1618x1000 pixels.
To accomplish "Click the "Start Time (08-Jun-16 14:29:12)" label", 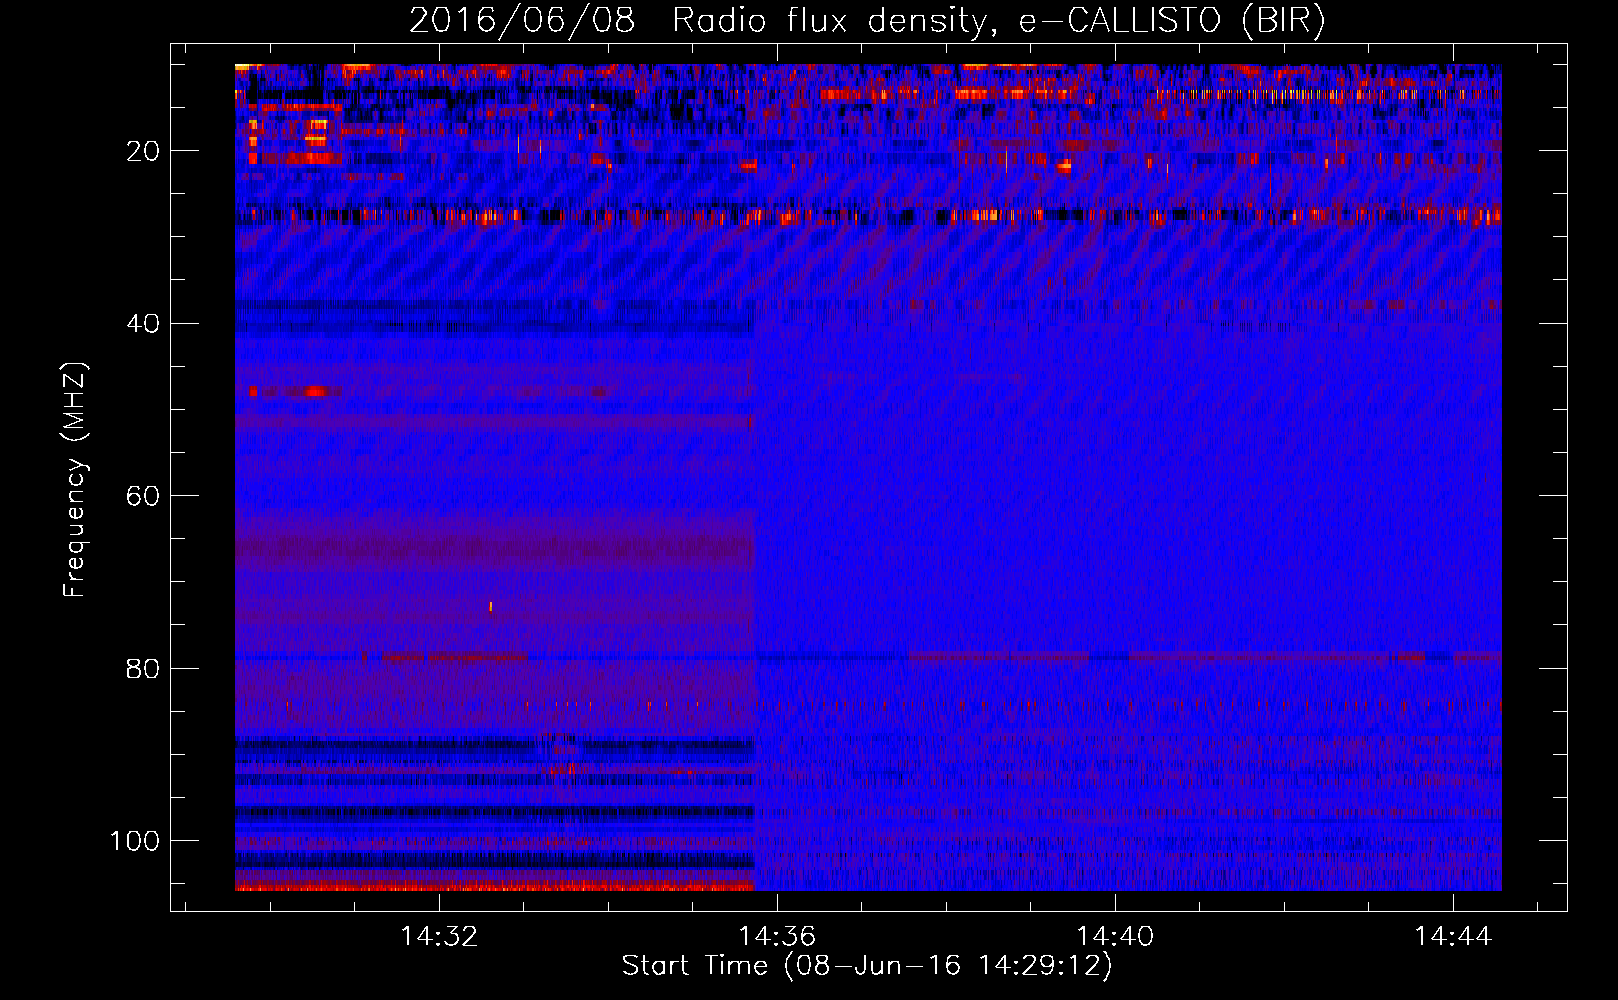I will click(867, 966).
